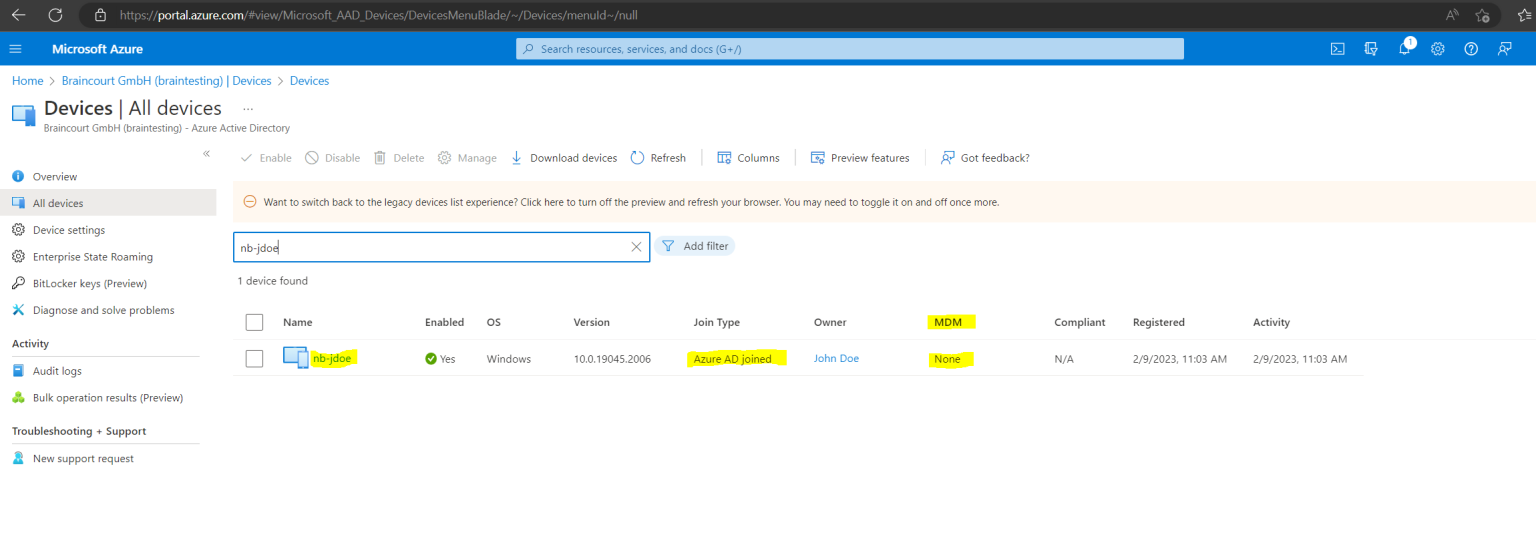1536x557 pixels.
Task: Open the Add filter dropdown
Action: (695, 246)
